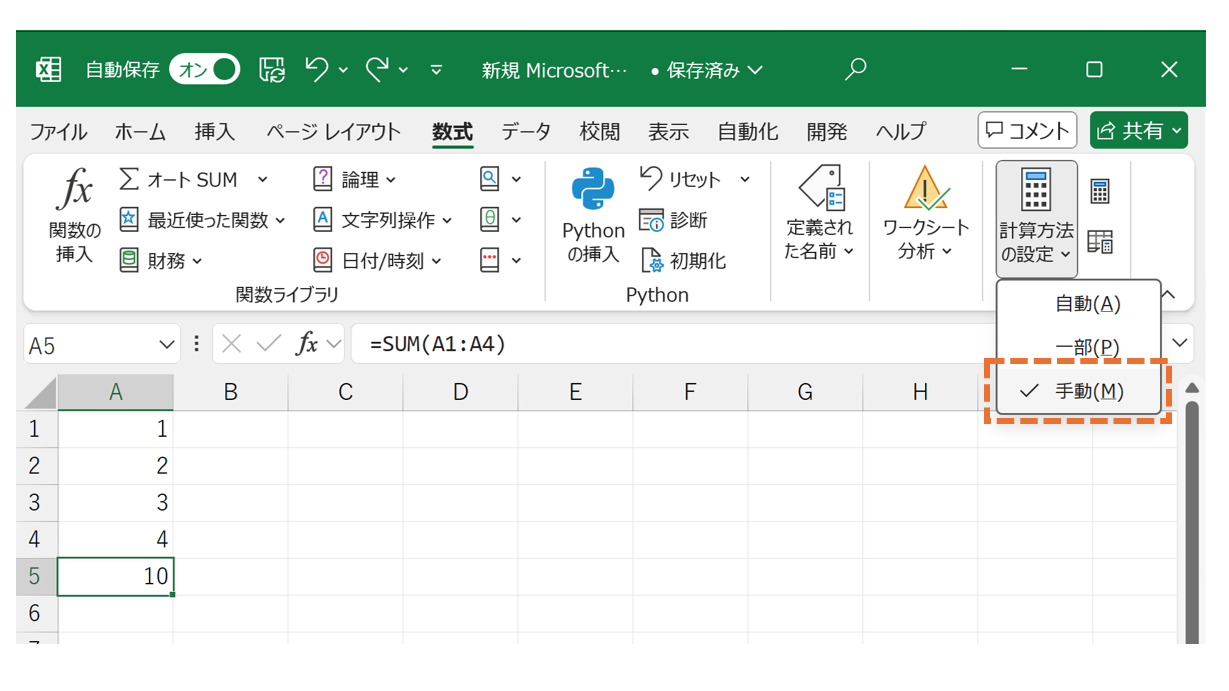Viewport: 1229px width, 691px height.
Task: Switch to Automate (自動化) tab
Action: click(748, 131)
